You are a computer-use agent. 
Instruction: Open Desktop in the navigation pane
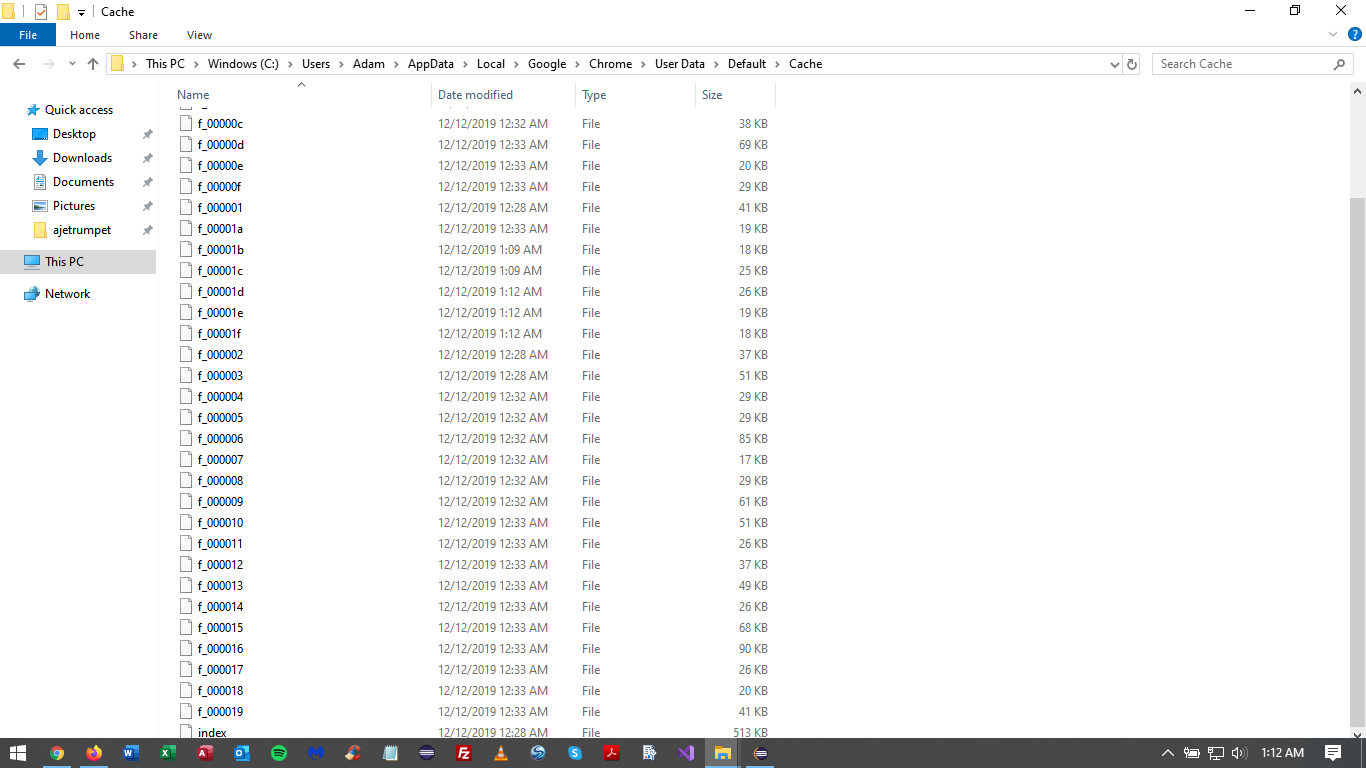[x=75, y=134]
